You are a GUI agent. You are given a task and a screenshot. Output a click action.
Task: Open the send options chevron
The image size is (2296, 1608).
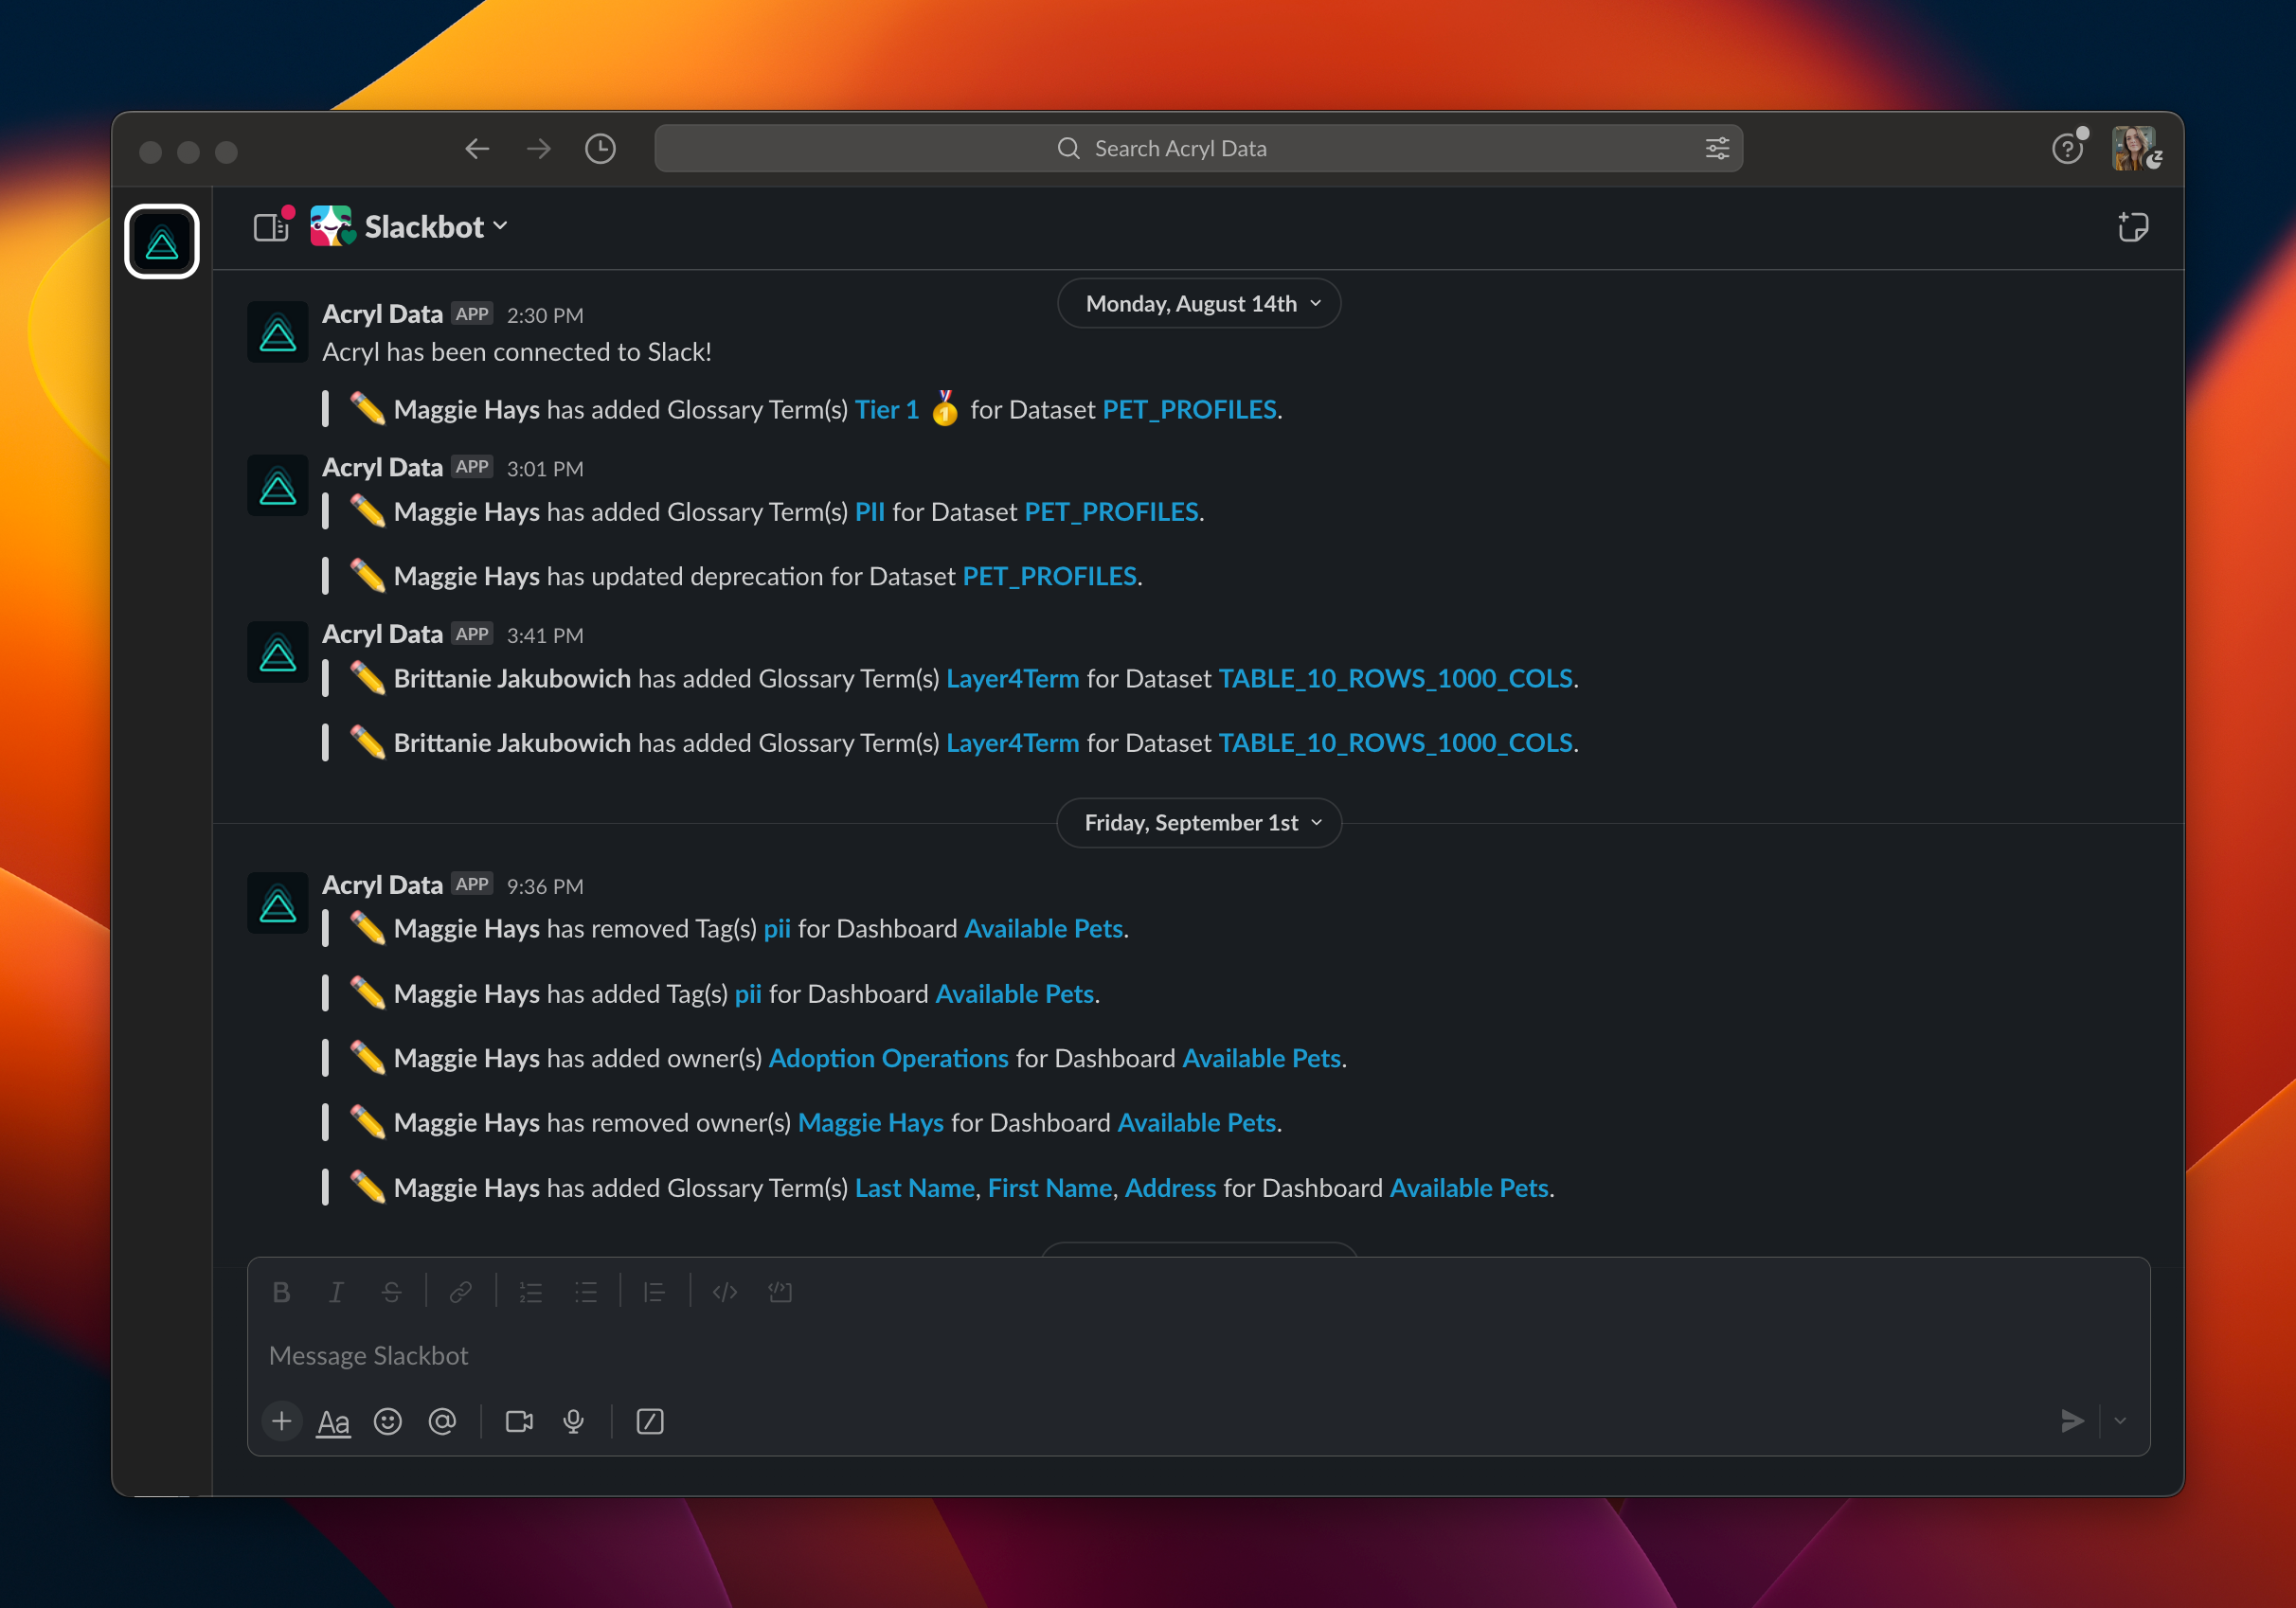point(2120,1421)
